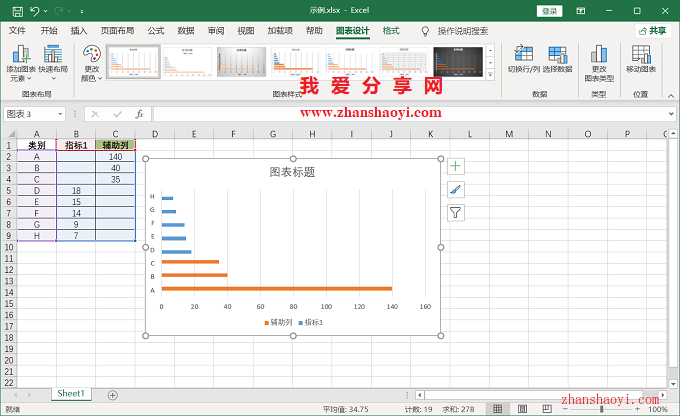680x416 pixels.
Task: Open the View tab
Action: tap(246, 31)
